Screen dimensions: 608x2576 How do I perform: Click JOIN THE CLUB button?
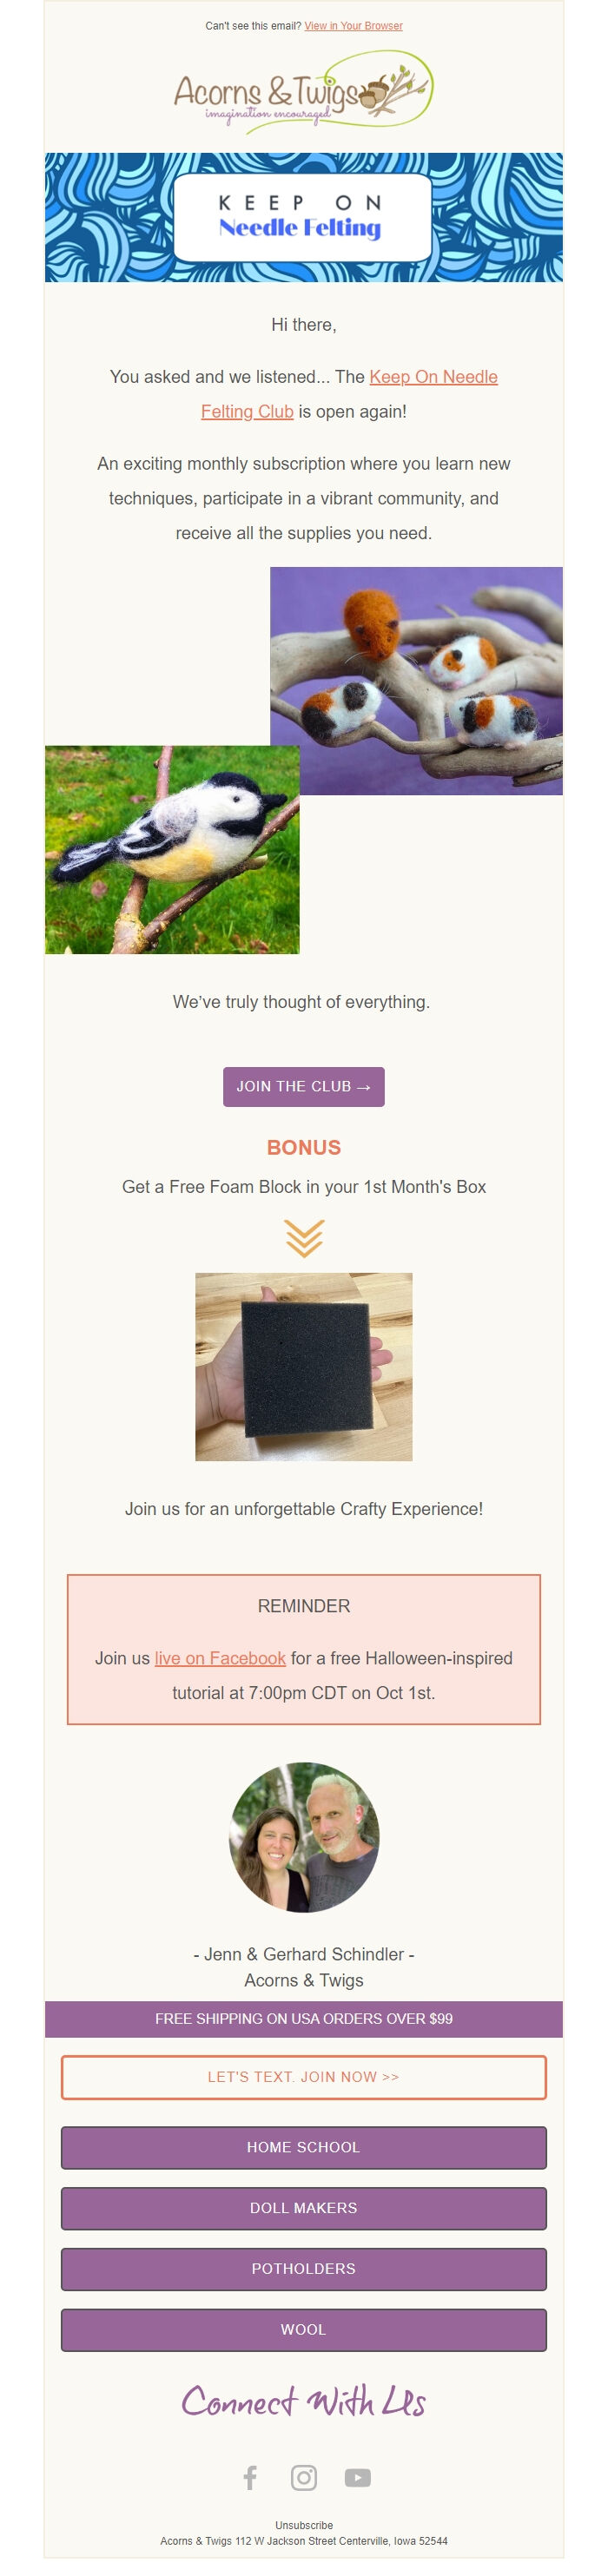click(303, 1087)
